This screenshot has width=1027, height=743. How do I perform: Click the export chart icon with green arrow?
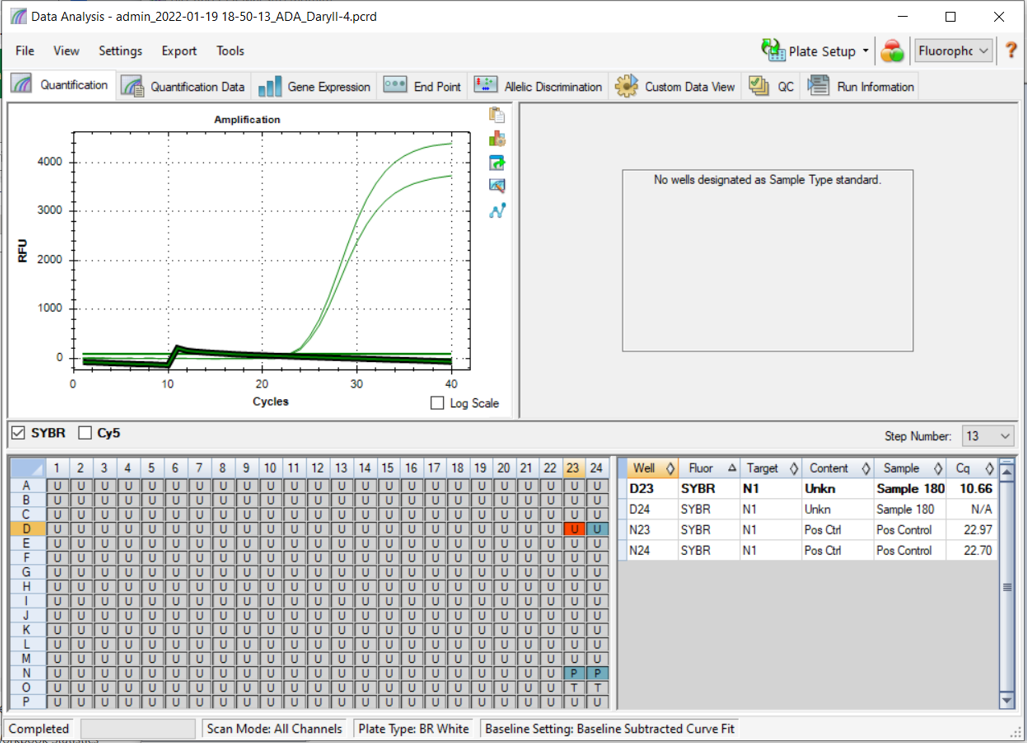(496, 162)
